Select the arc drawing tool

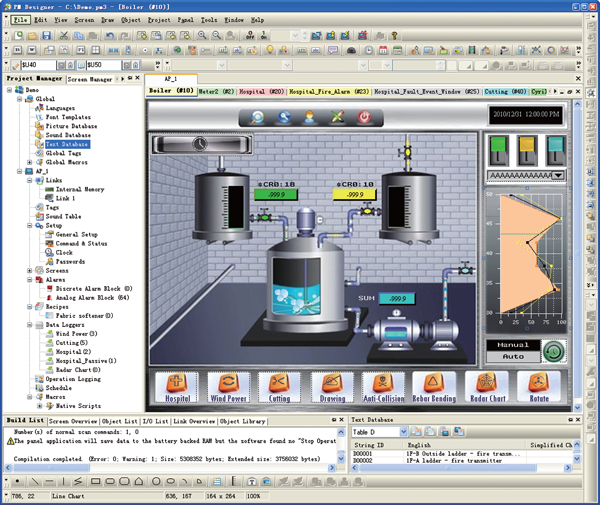click(185, 481)
